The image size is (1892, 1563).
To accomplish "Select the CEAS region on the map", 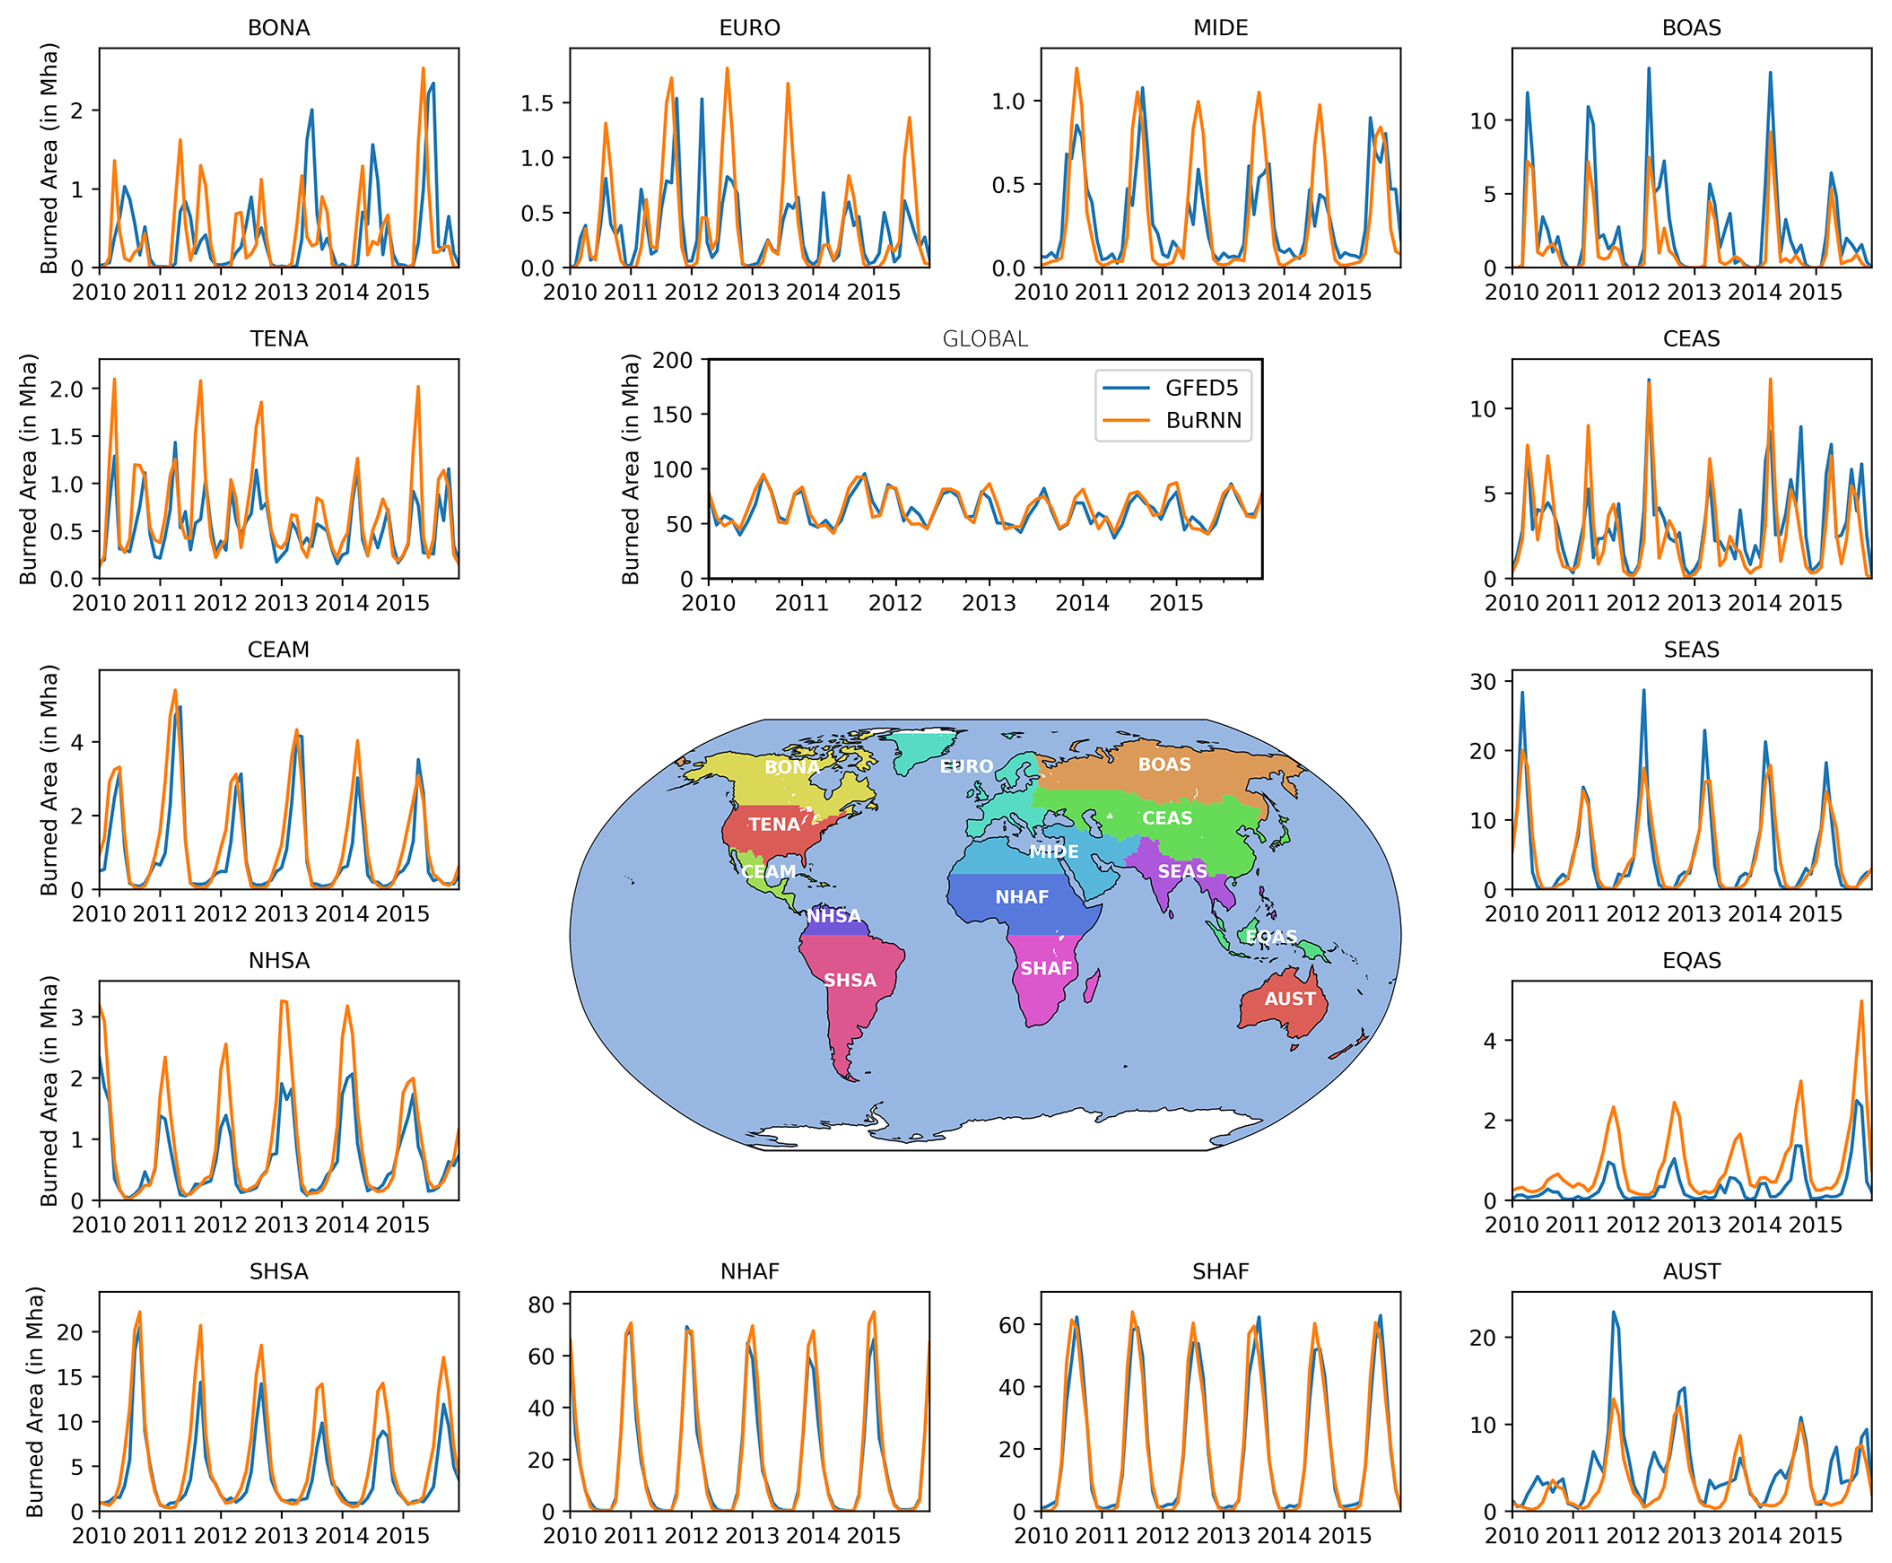I will [x=1167, y=818].
